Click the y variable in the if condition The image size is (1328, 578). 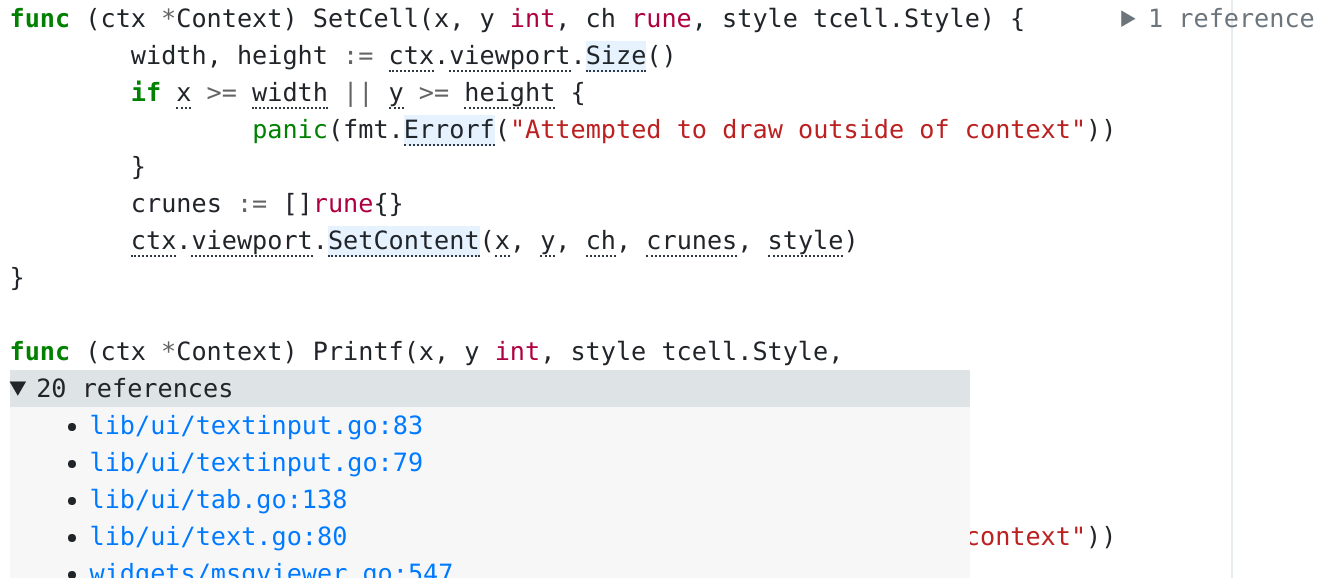[396, 93]
